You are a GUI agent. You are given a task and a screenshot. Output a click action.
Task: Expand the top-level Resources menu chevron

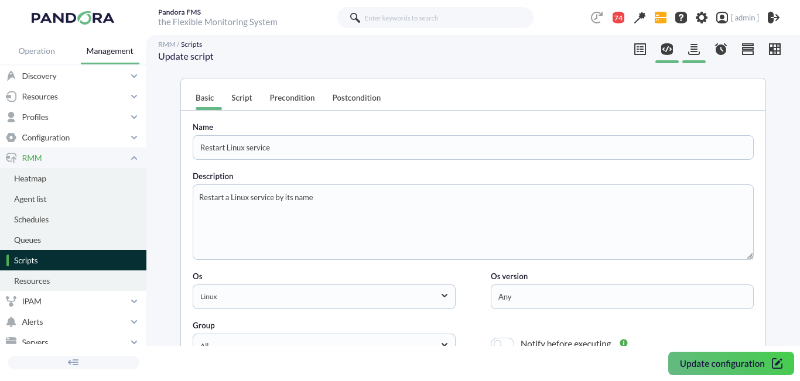134,96
